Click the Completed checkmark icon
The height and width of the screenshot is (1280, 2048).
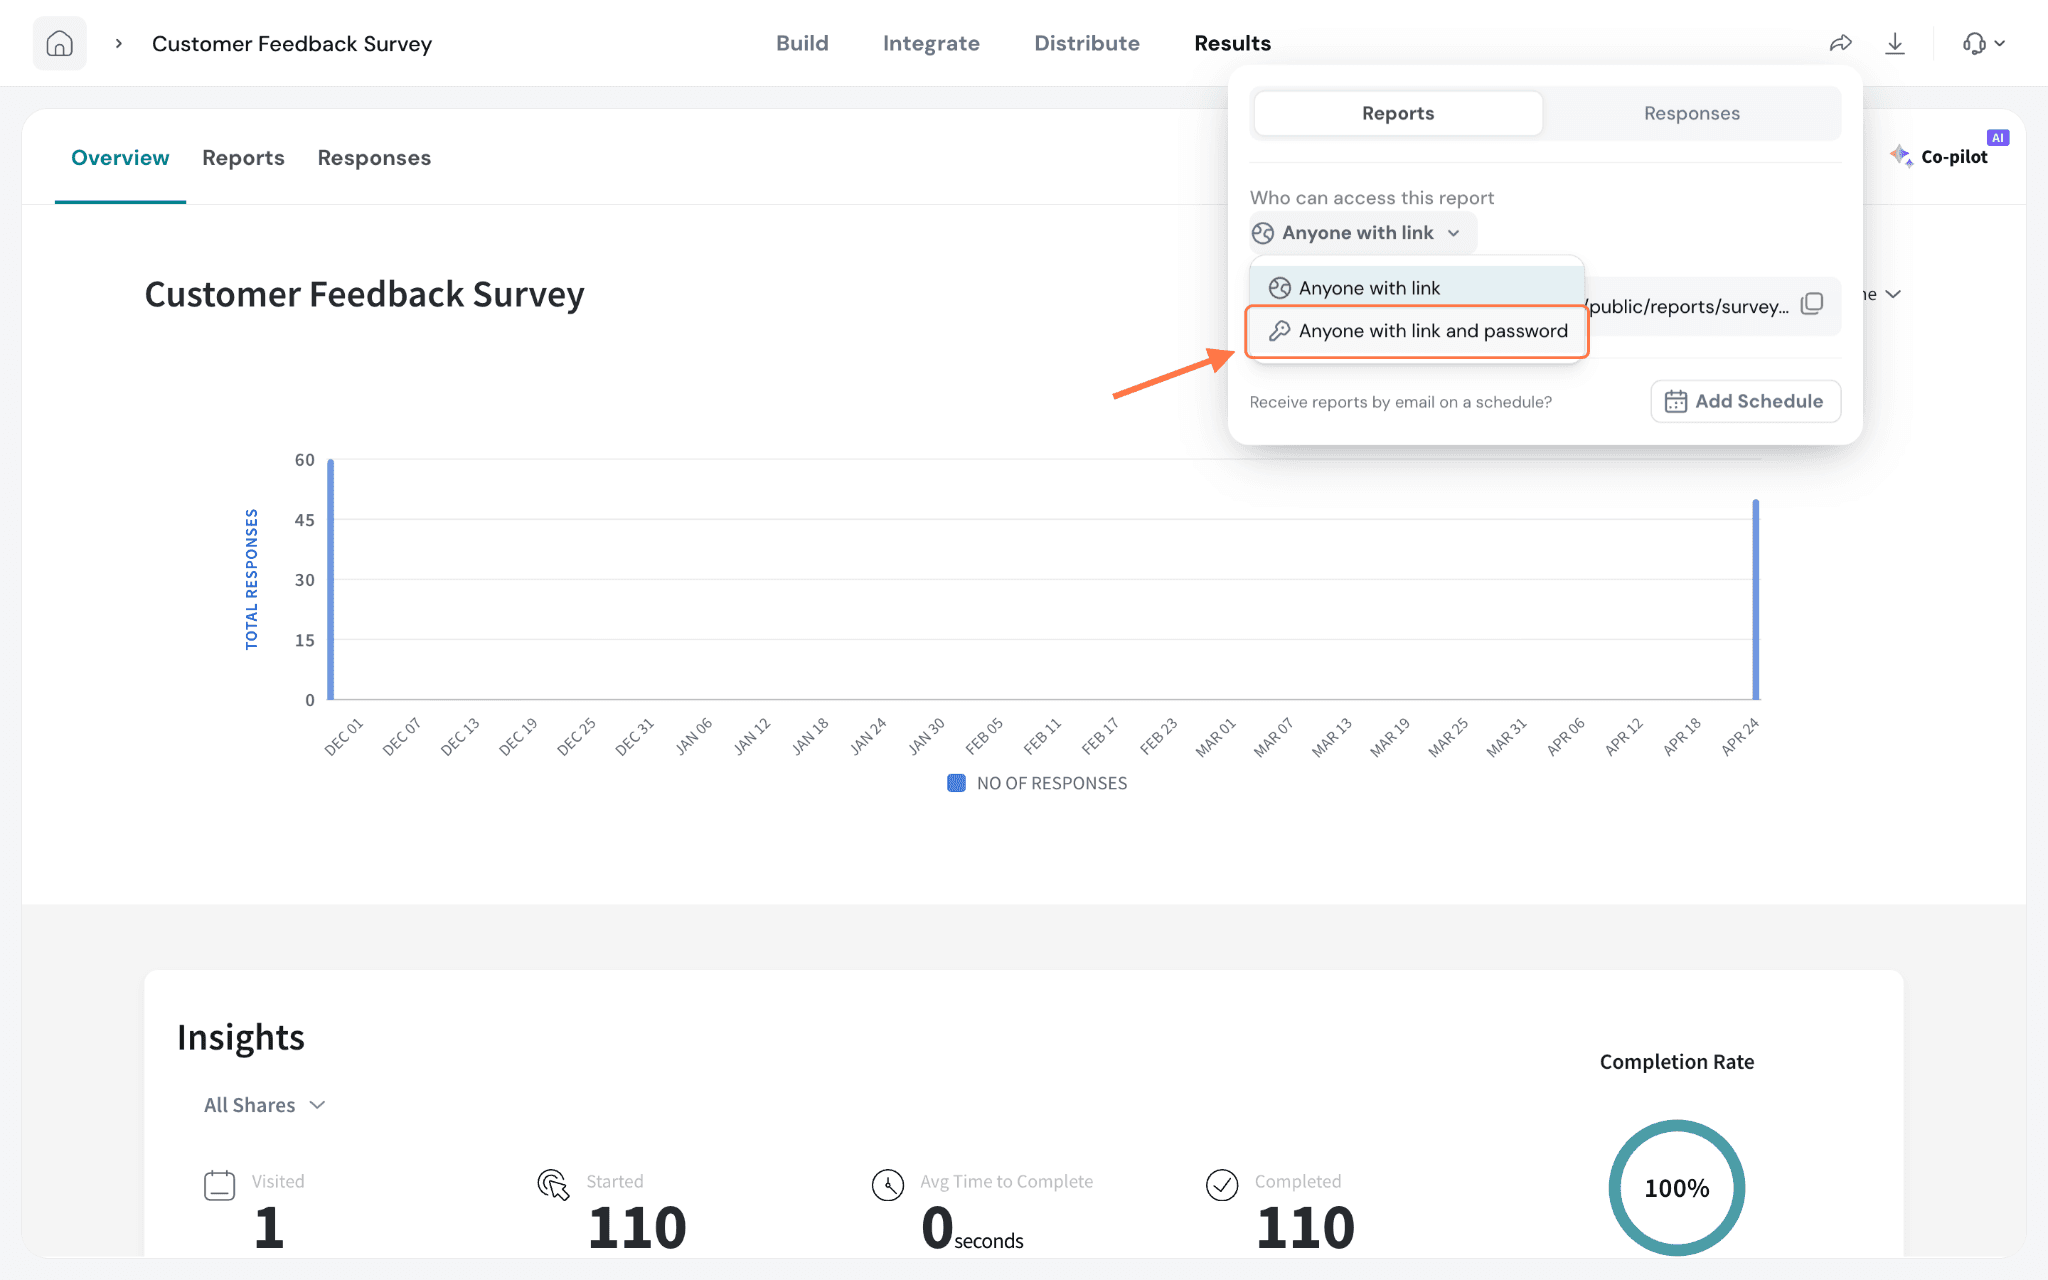tap(1222, 1185)
